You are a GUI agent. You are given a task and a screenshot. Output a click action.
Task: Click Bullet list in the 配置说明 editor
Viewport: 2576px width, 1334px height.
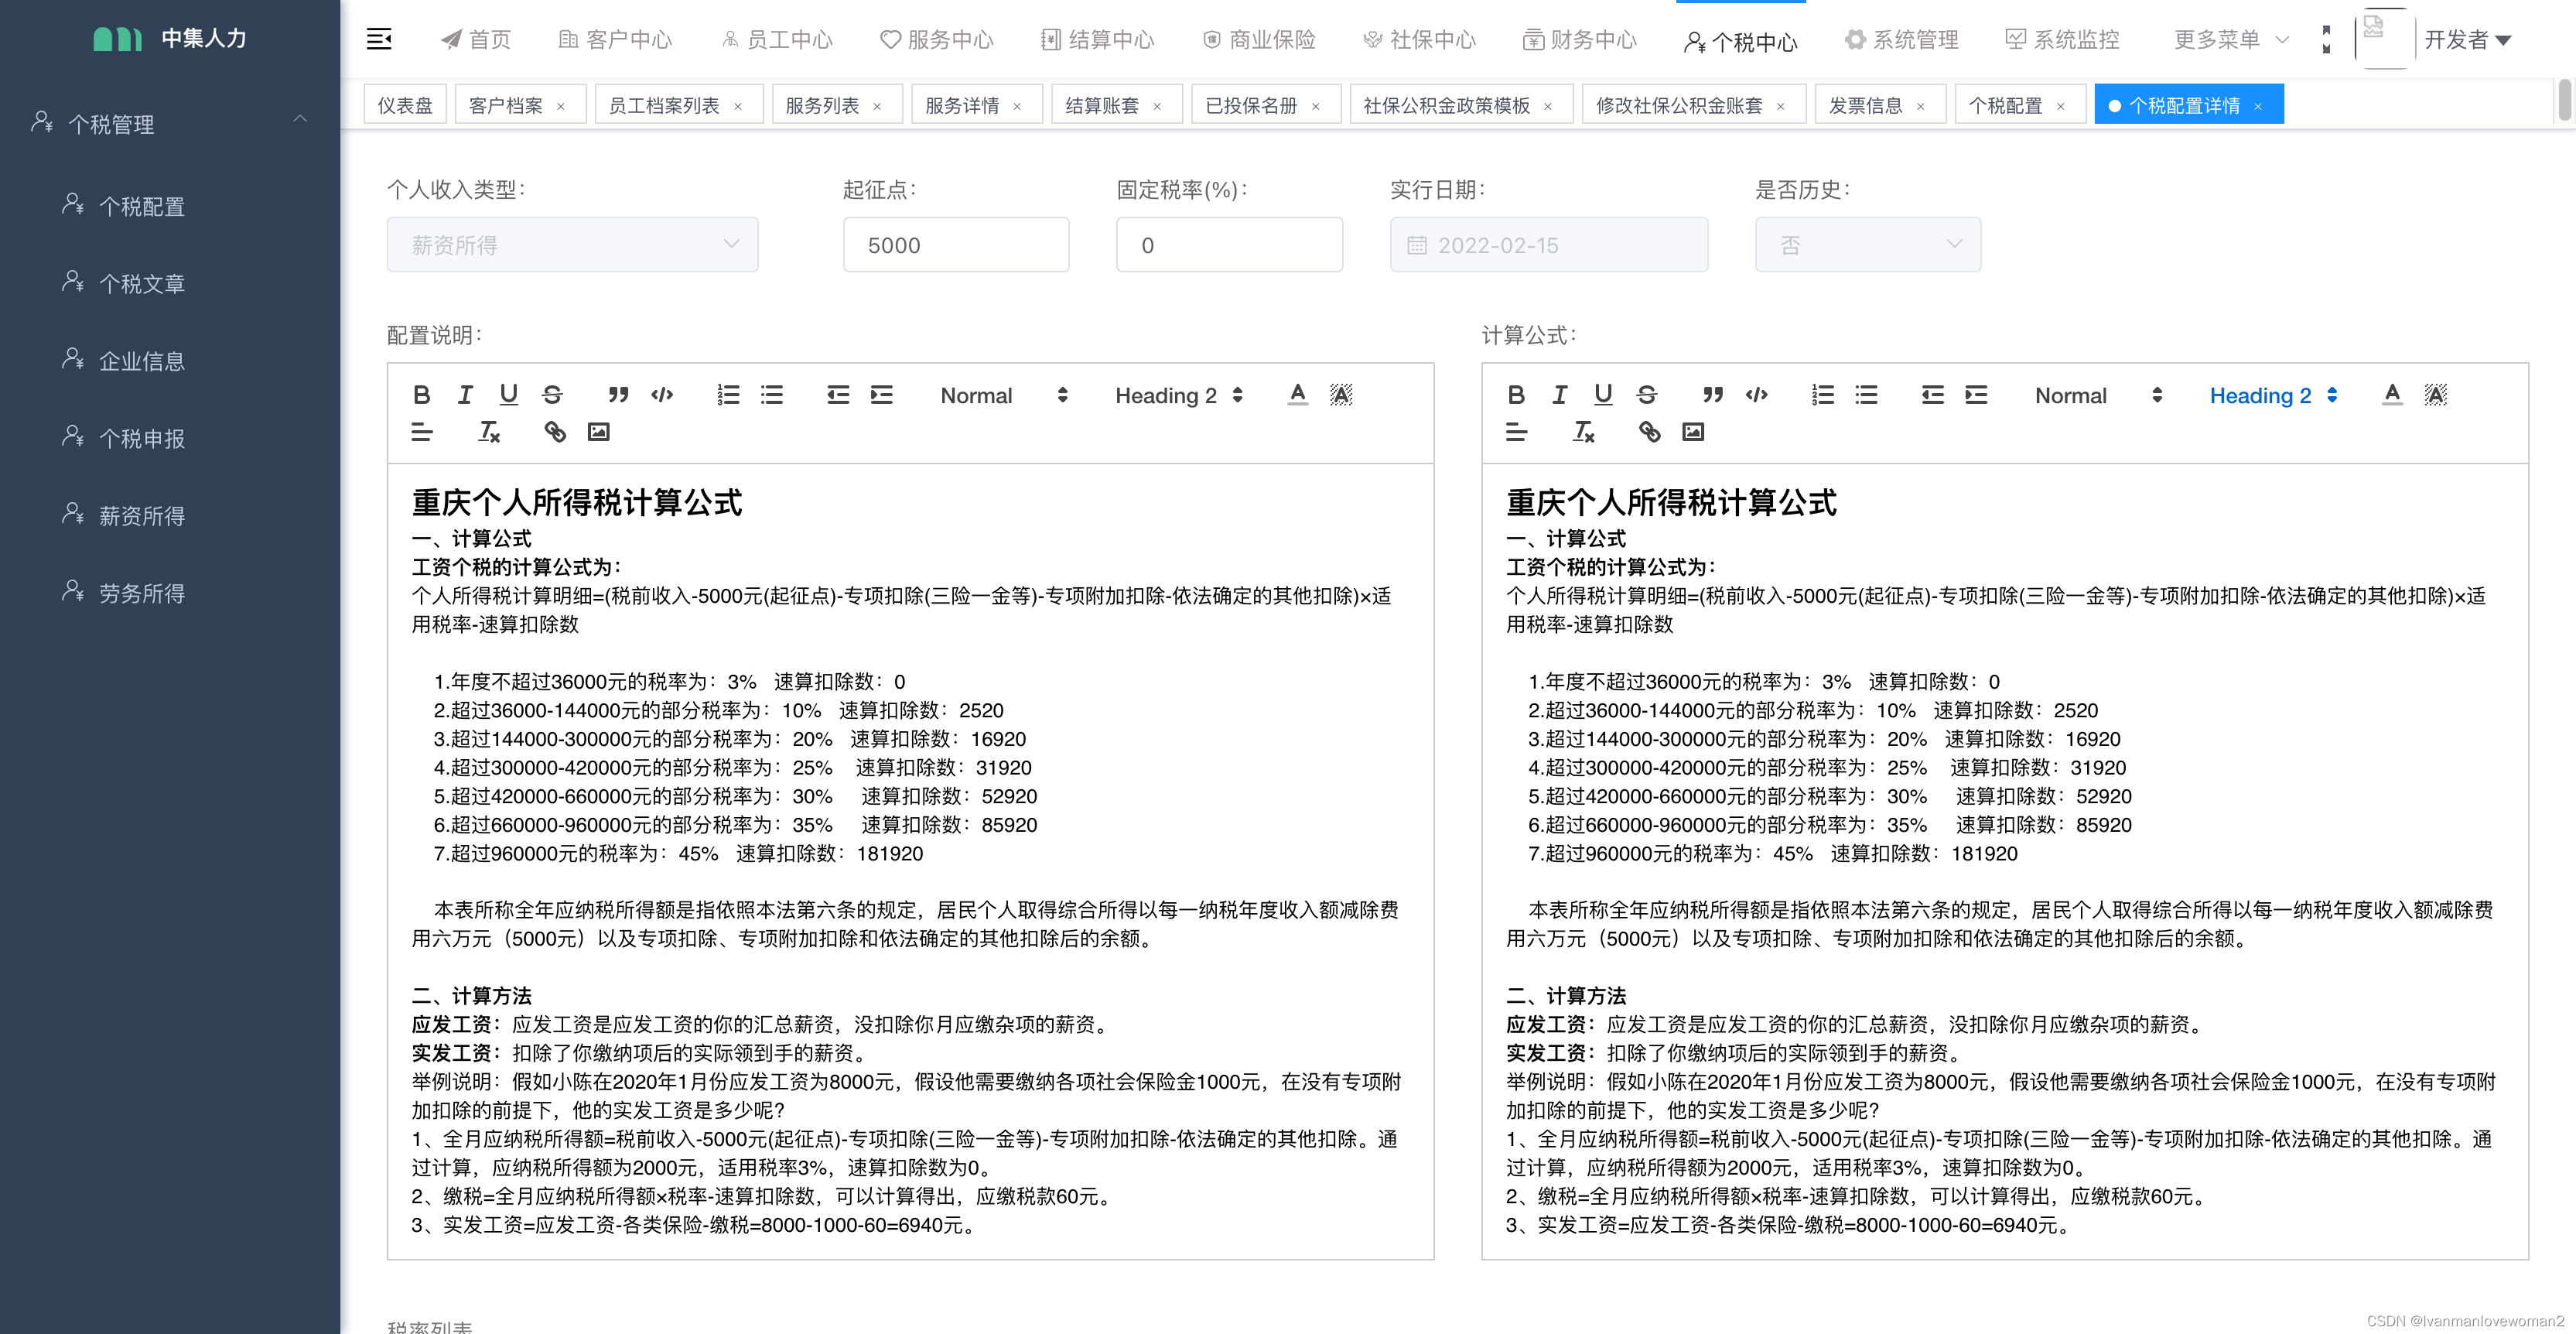[x=772, y=395]
